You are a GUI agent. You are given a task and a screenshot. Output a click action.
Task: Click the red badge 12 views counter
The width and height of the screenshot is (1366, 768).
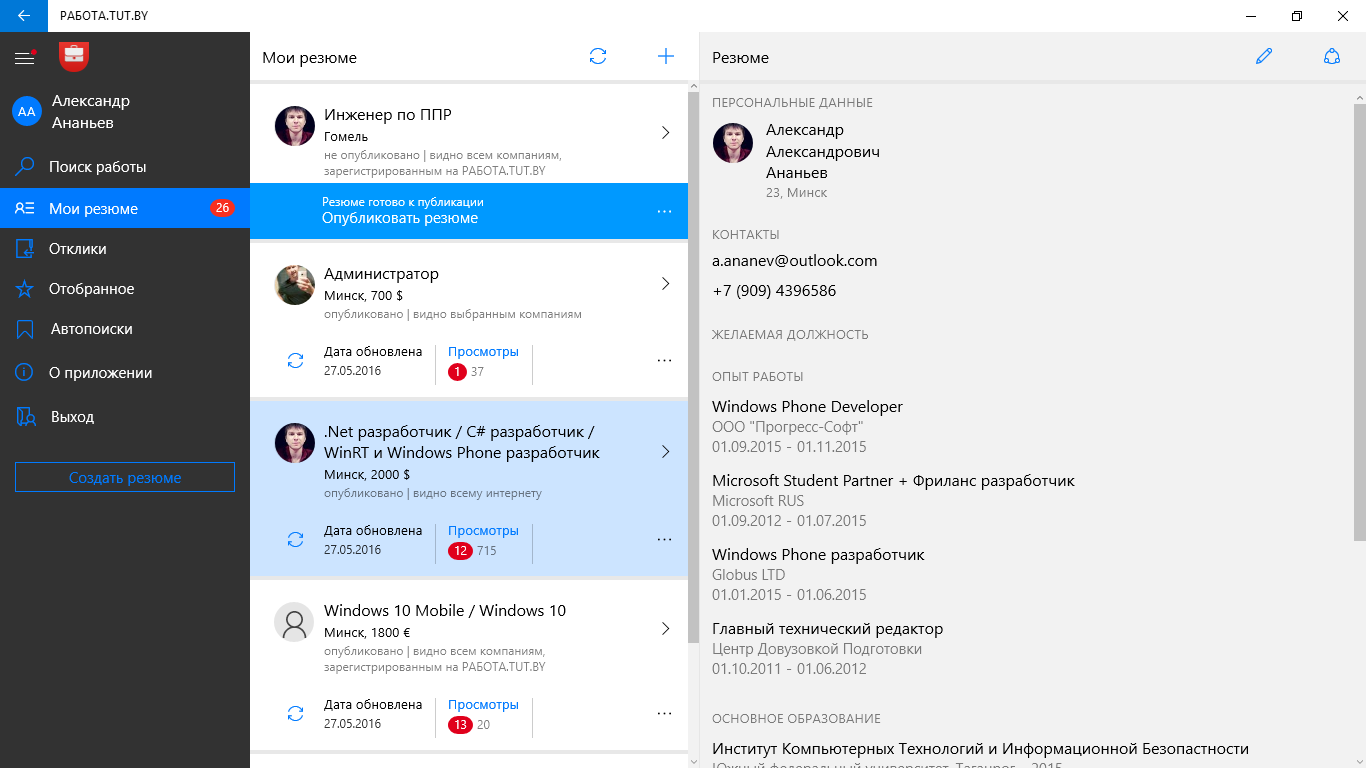click(460, 551)
